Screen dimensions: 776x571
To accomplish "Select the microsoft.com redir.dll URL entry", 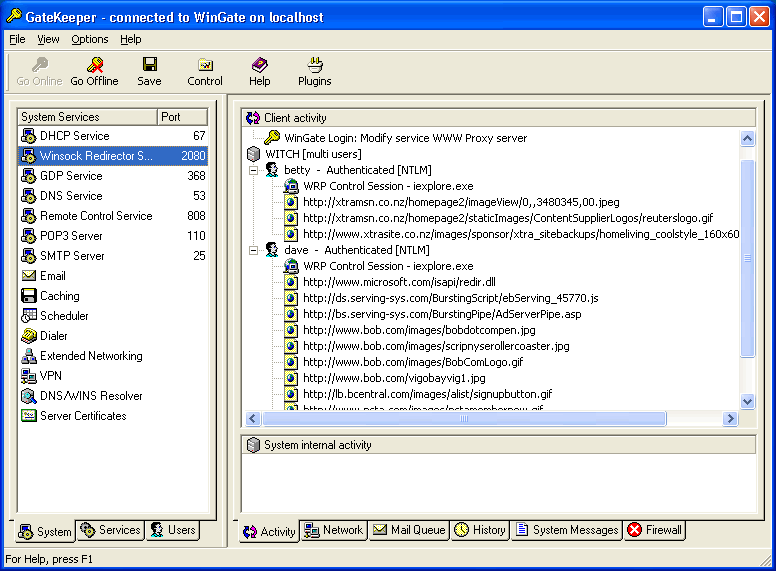I will point(399,282).
